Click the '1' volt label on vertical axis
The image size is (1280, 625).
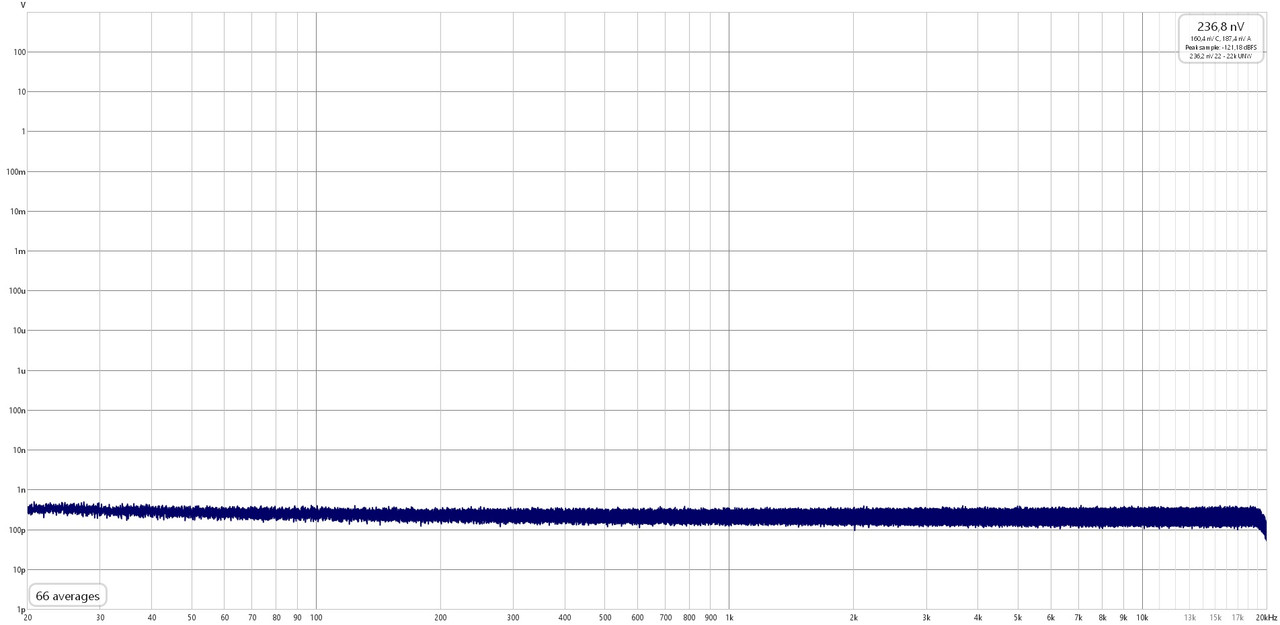click(x=23, y=132)
